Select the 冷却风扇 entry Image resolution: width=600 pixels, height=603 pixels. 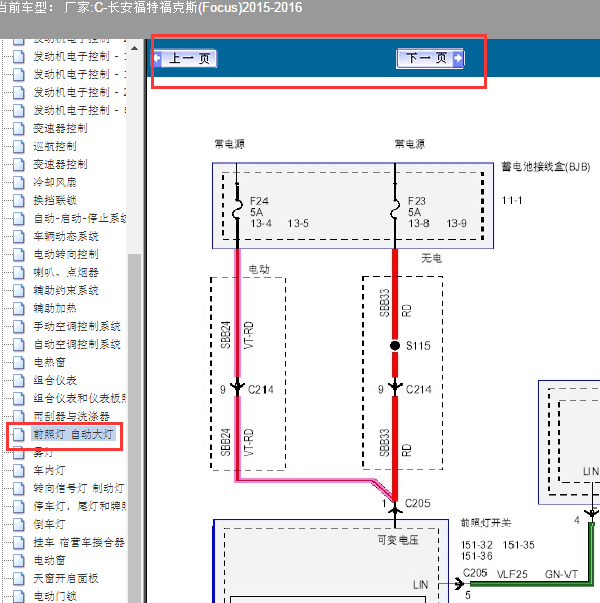click(x=55, y=182)
